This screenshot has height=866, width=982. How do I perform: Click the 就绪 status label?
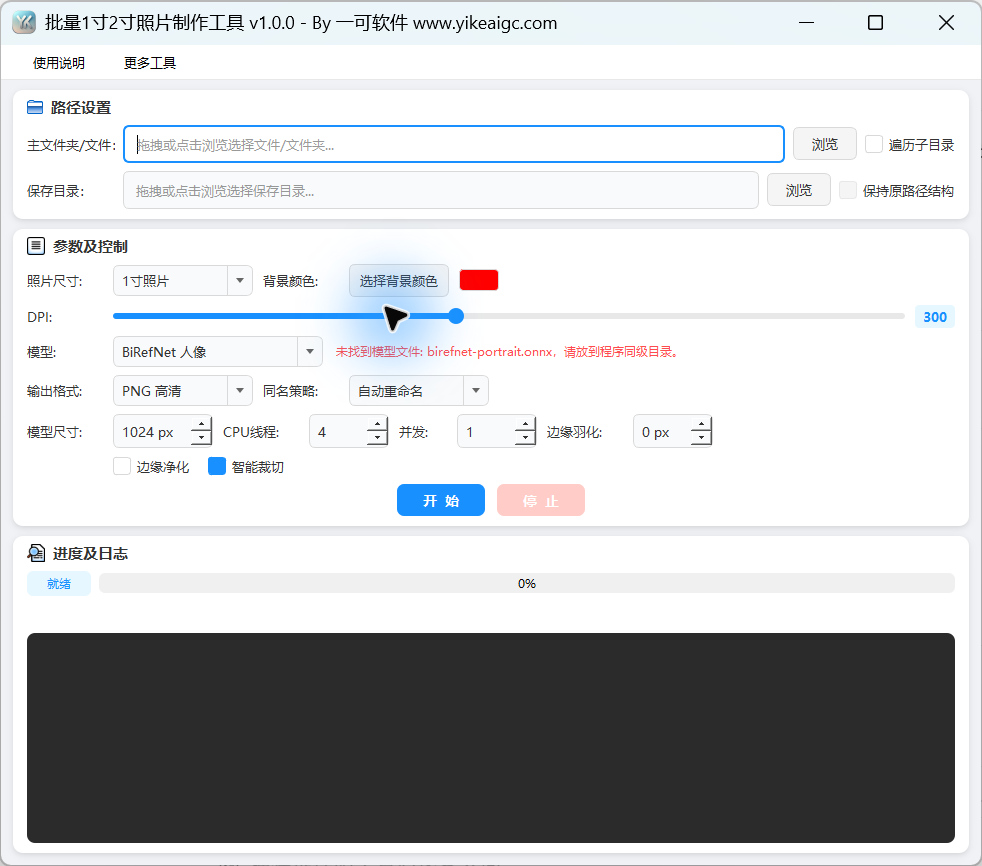[59, 584]
